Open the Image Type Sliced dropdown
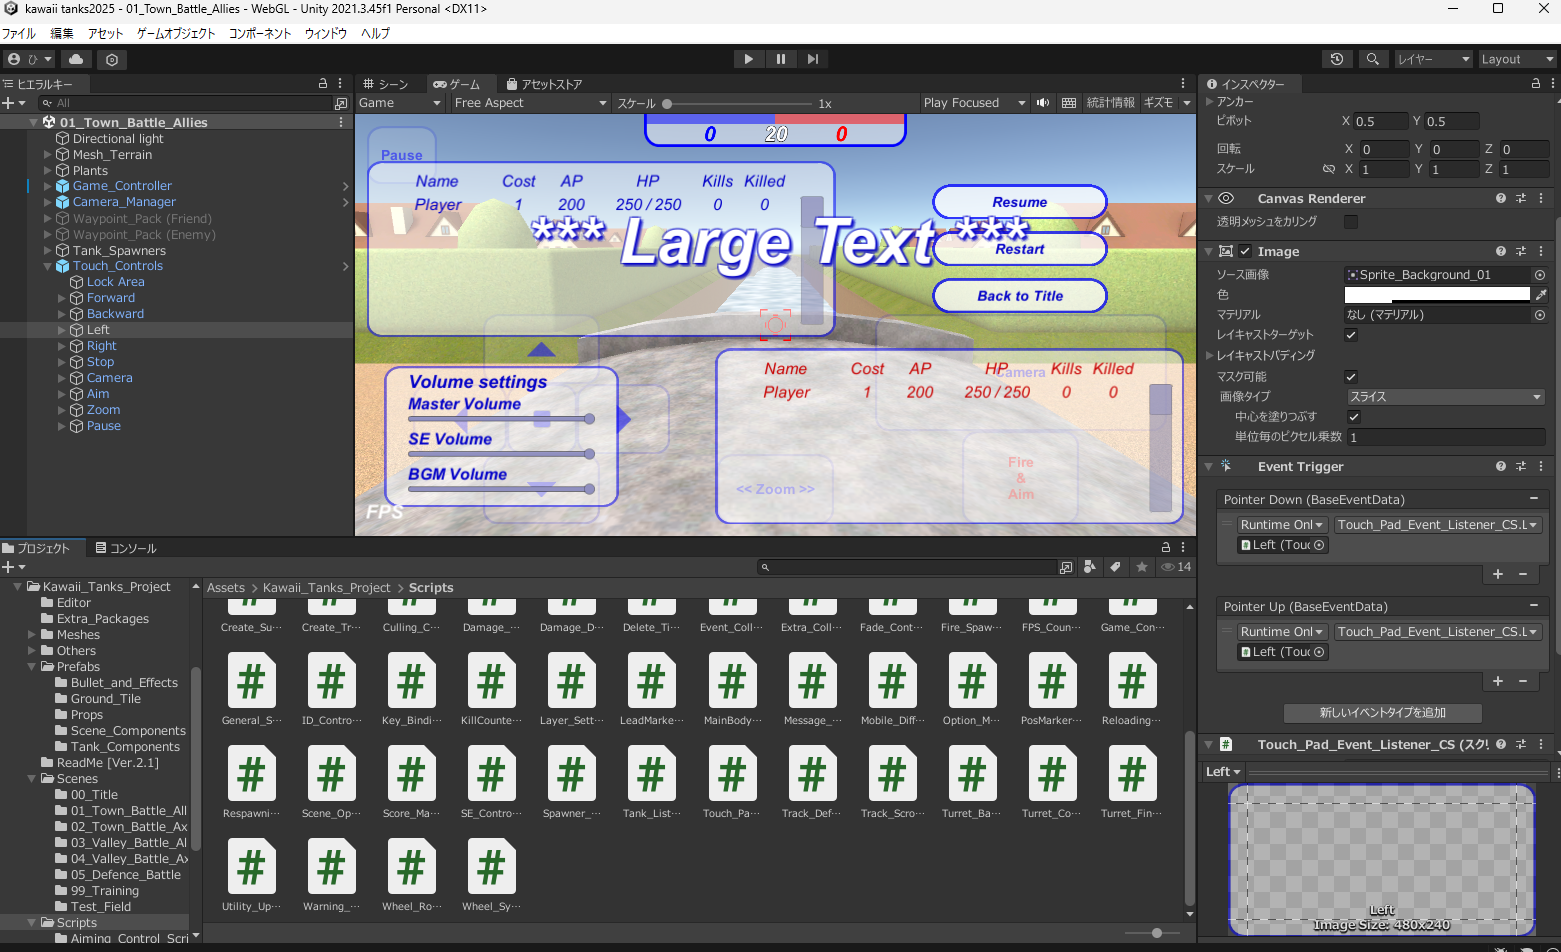Image resolution: width=1561 pixels, height=952 pixels. coord(1444,397)
